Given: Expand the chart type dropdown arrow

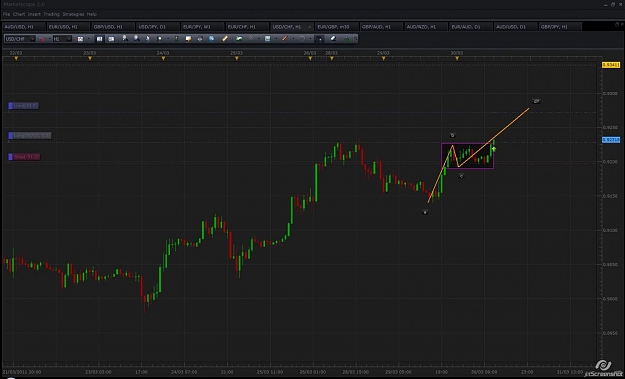Looking at the screenshot, I should tap(88, 39).
